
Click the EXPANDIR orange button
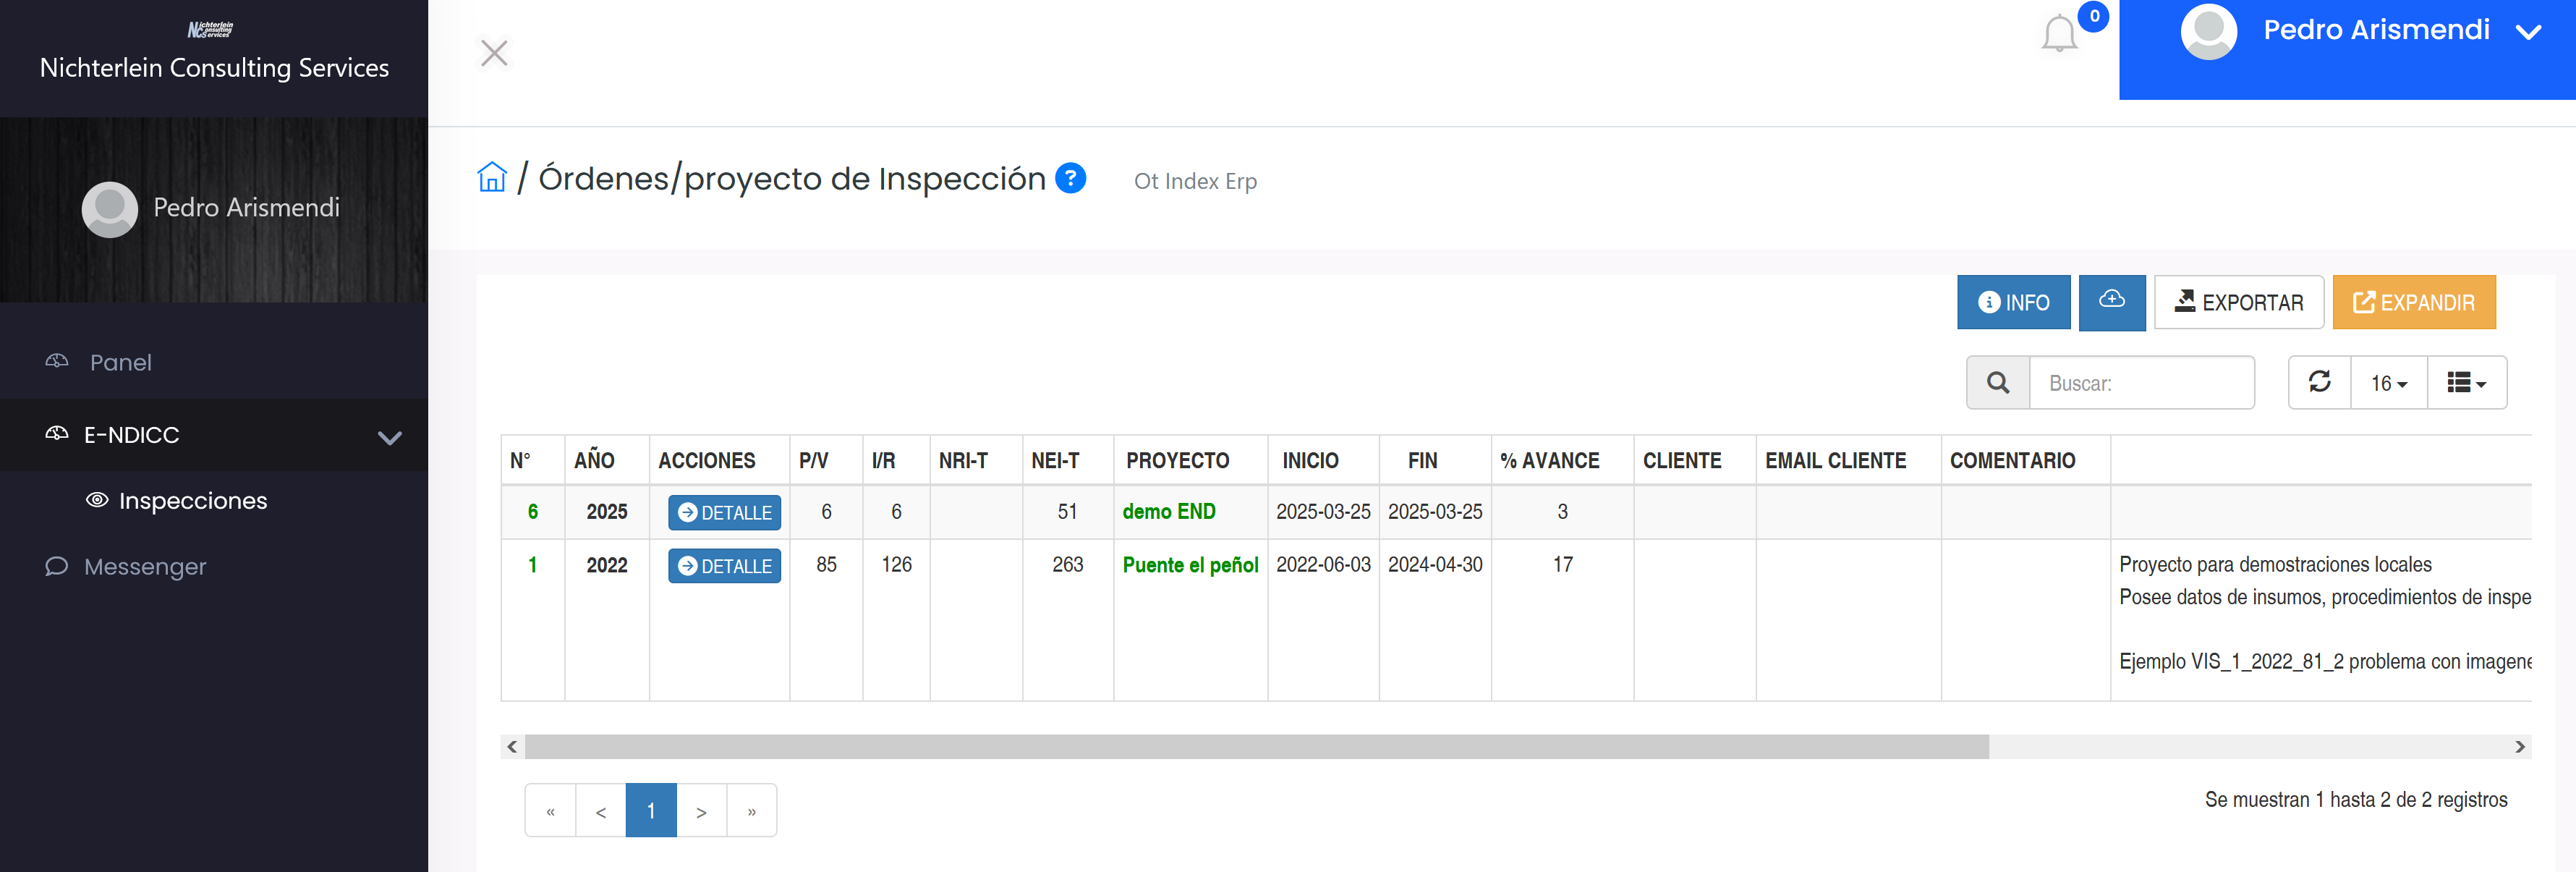[2413, 302]
